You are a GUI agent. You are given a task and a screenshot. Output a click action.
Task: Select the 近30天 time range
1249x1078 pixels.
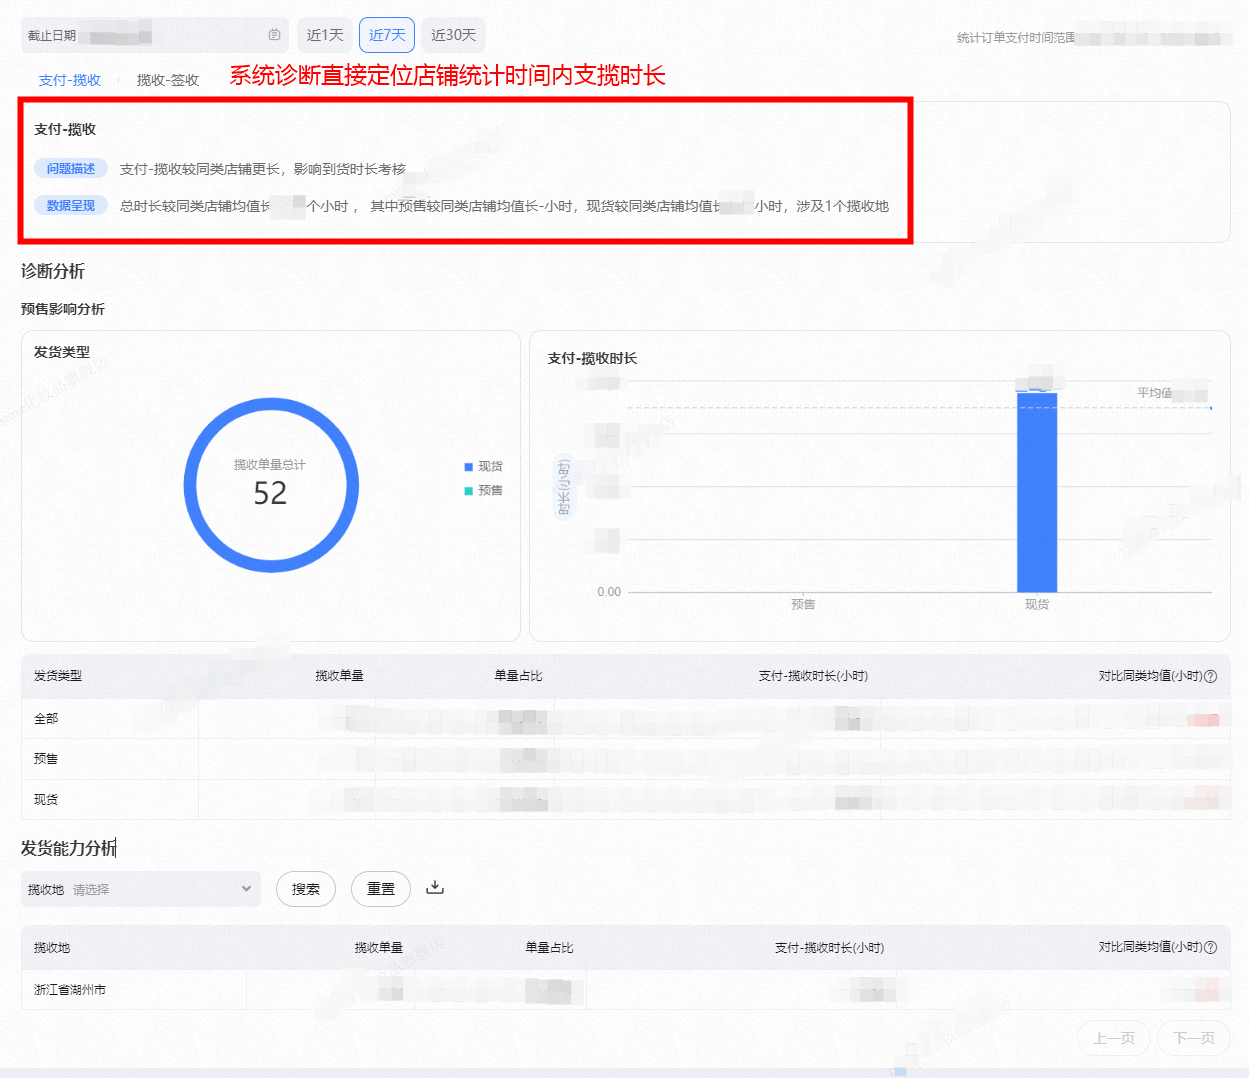[454, 35]
